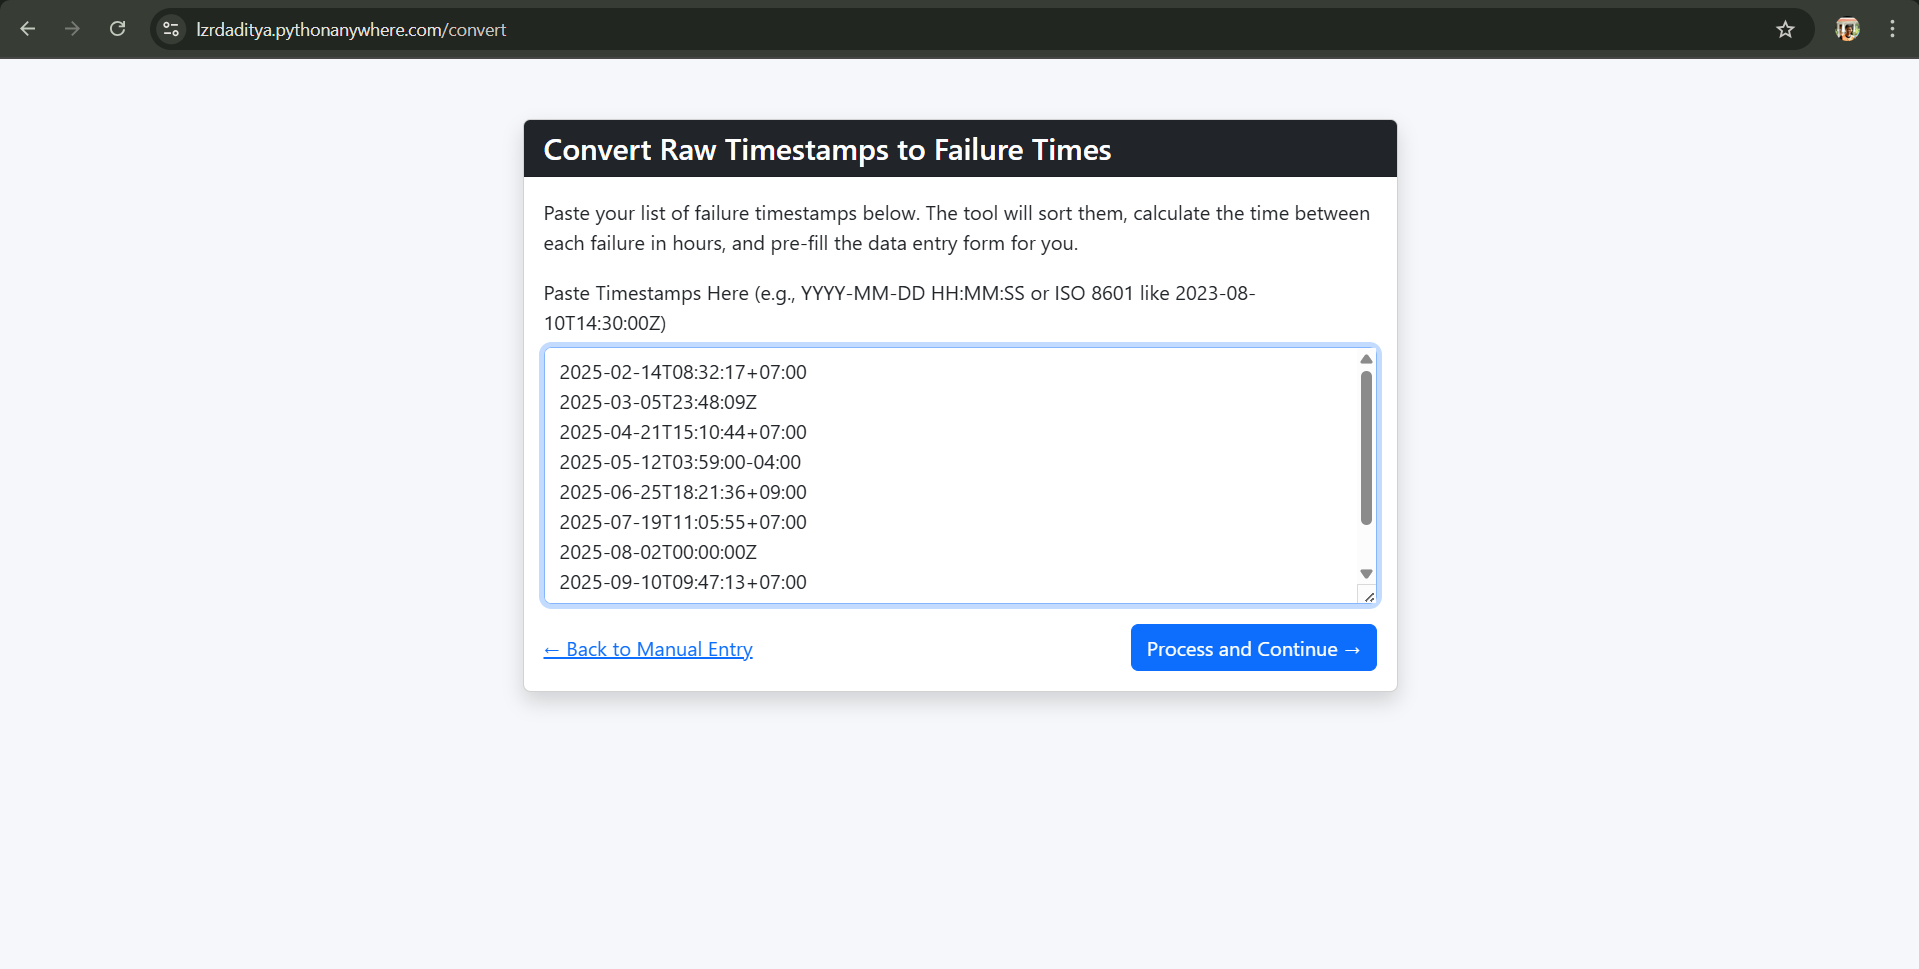Place cursor on the 2025-08-02 timestamp line
1919x969 pixels.
(657, 552)
